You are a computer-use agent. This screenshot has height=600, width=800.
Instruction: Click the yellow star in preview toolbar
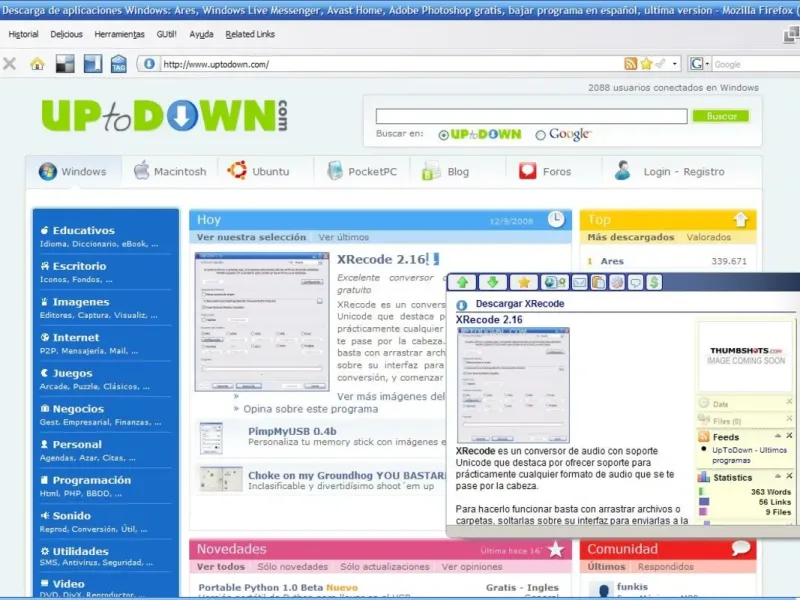pos(523,282)
